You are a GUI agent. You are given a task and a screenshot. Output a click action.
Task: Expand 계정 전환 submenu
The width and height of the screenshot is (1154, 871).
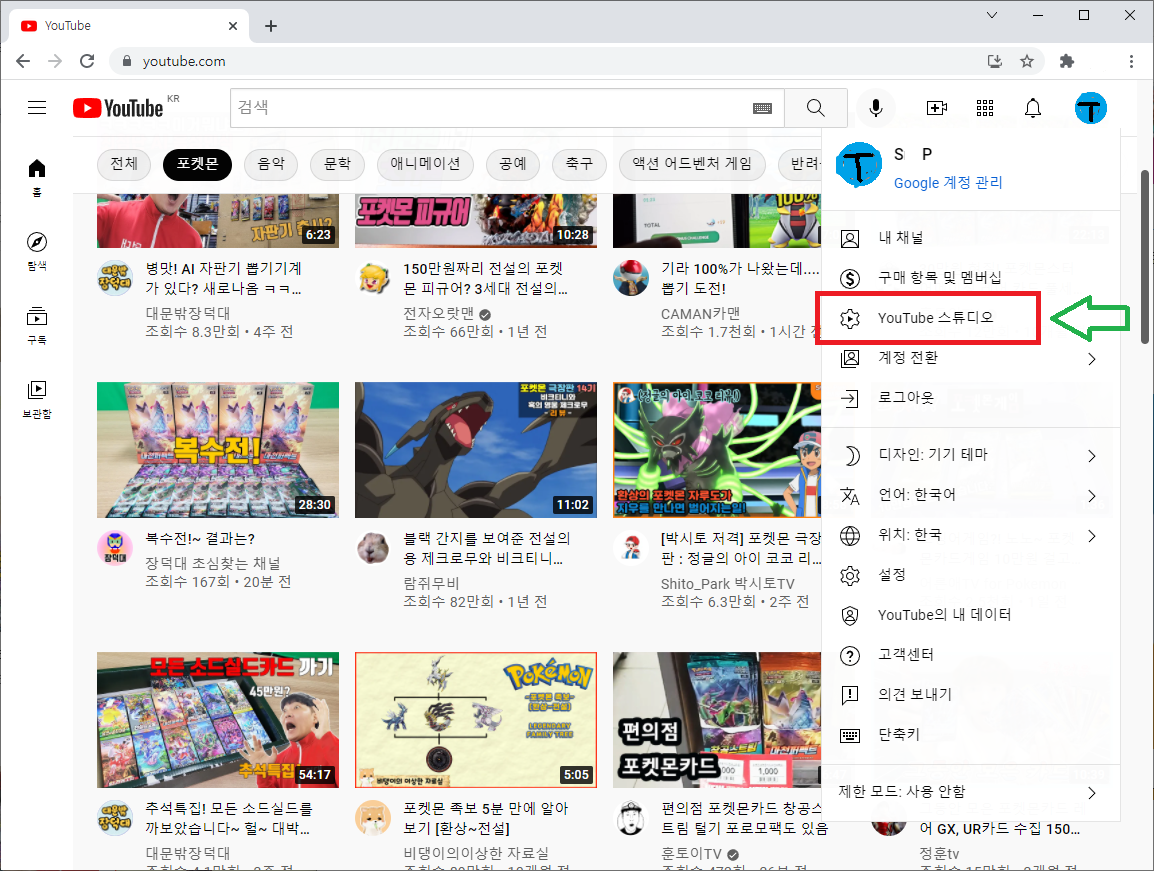coord(971,358)
